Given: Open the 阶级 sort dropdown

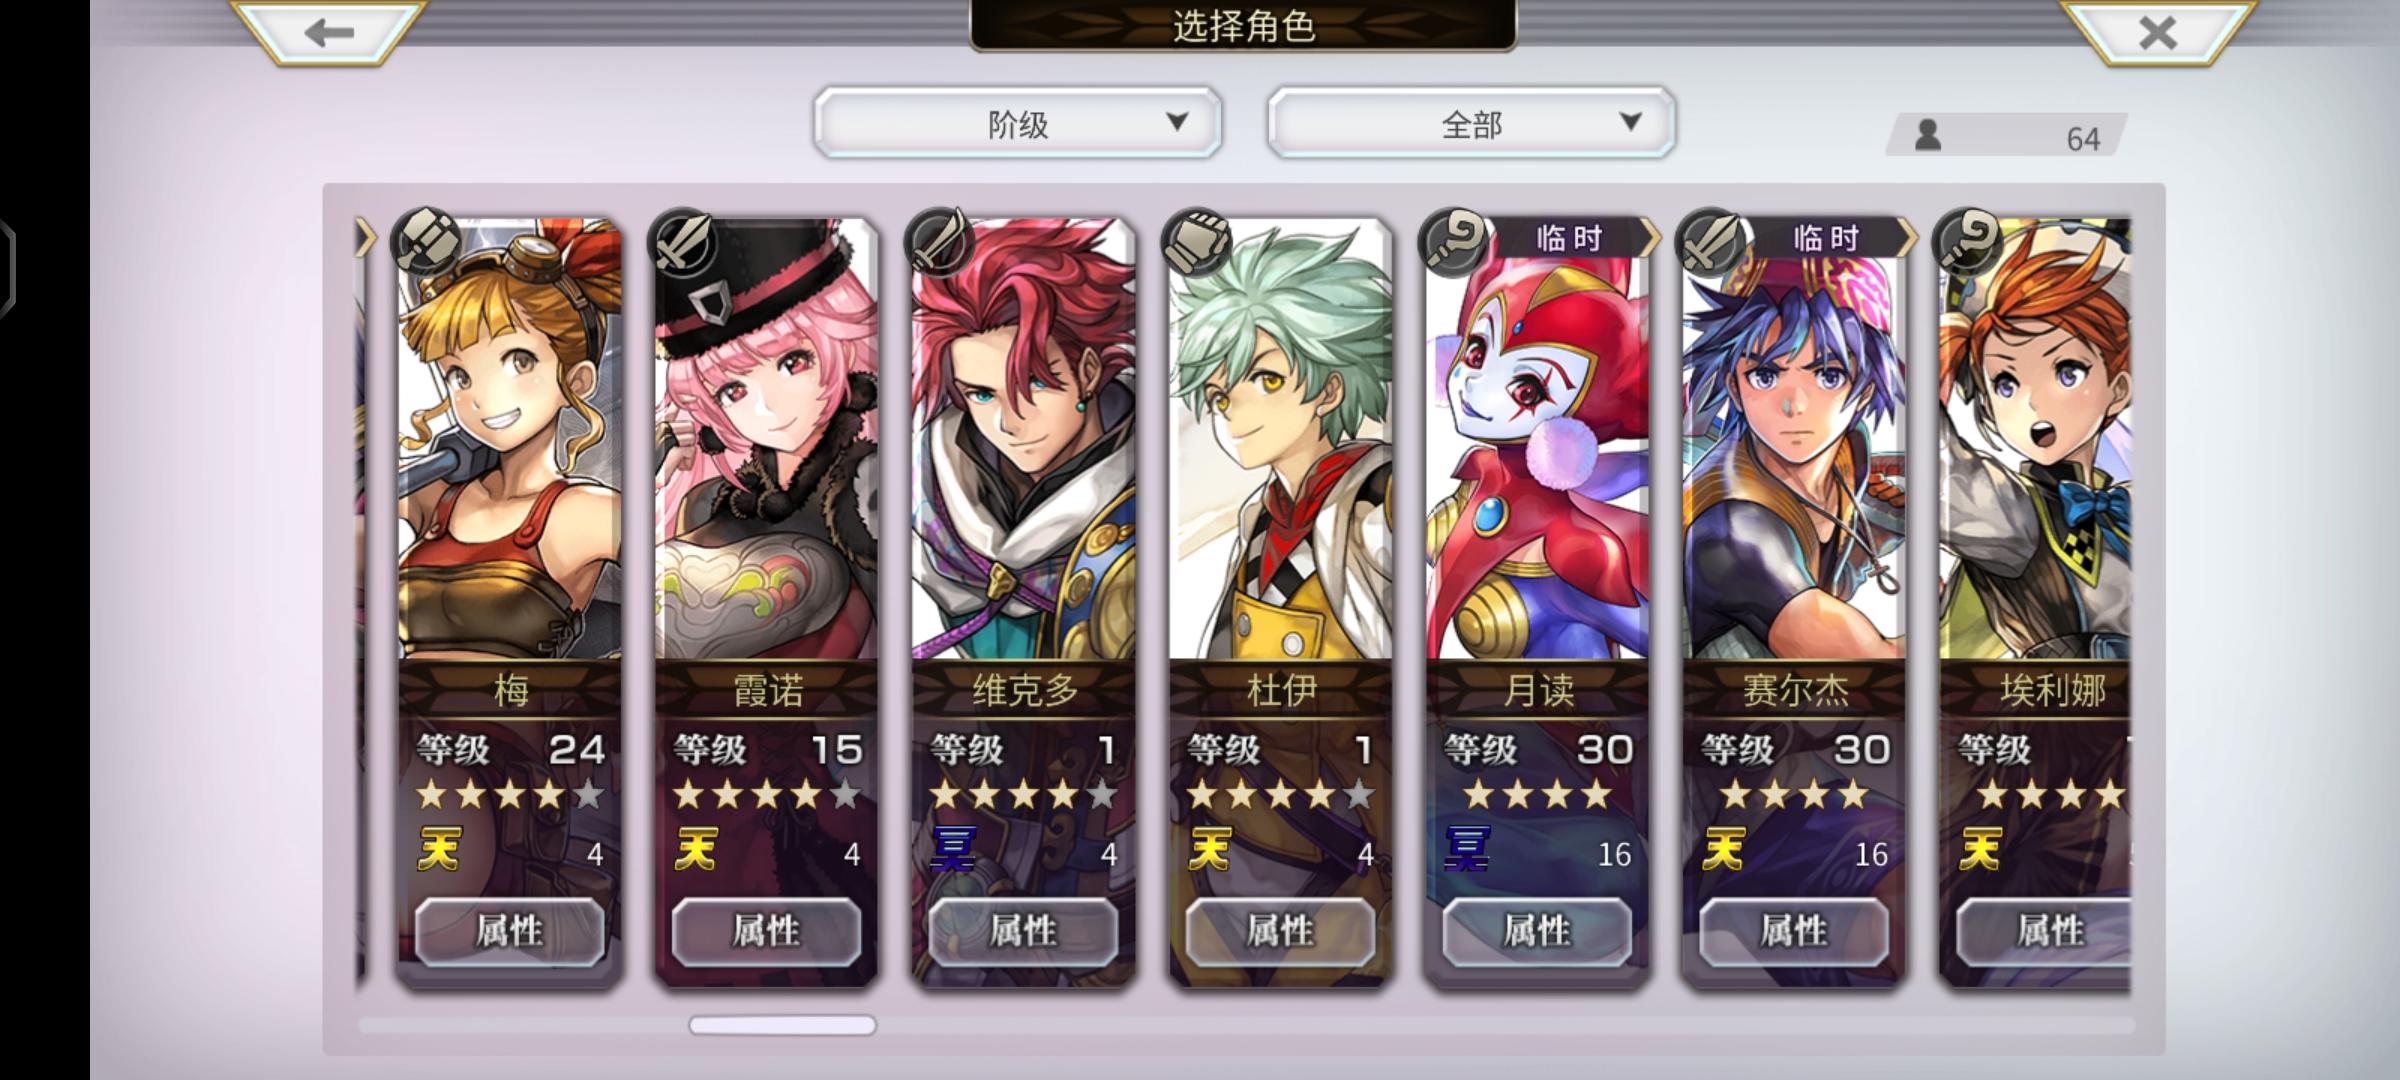Looking at the screenshot, I should pyautogui.click(x=1018, y=124).
